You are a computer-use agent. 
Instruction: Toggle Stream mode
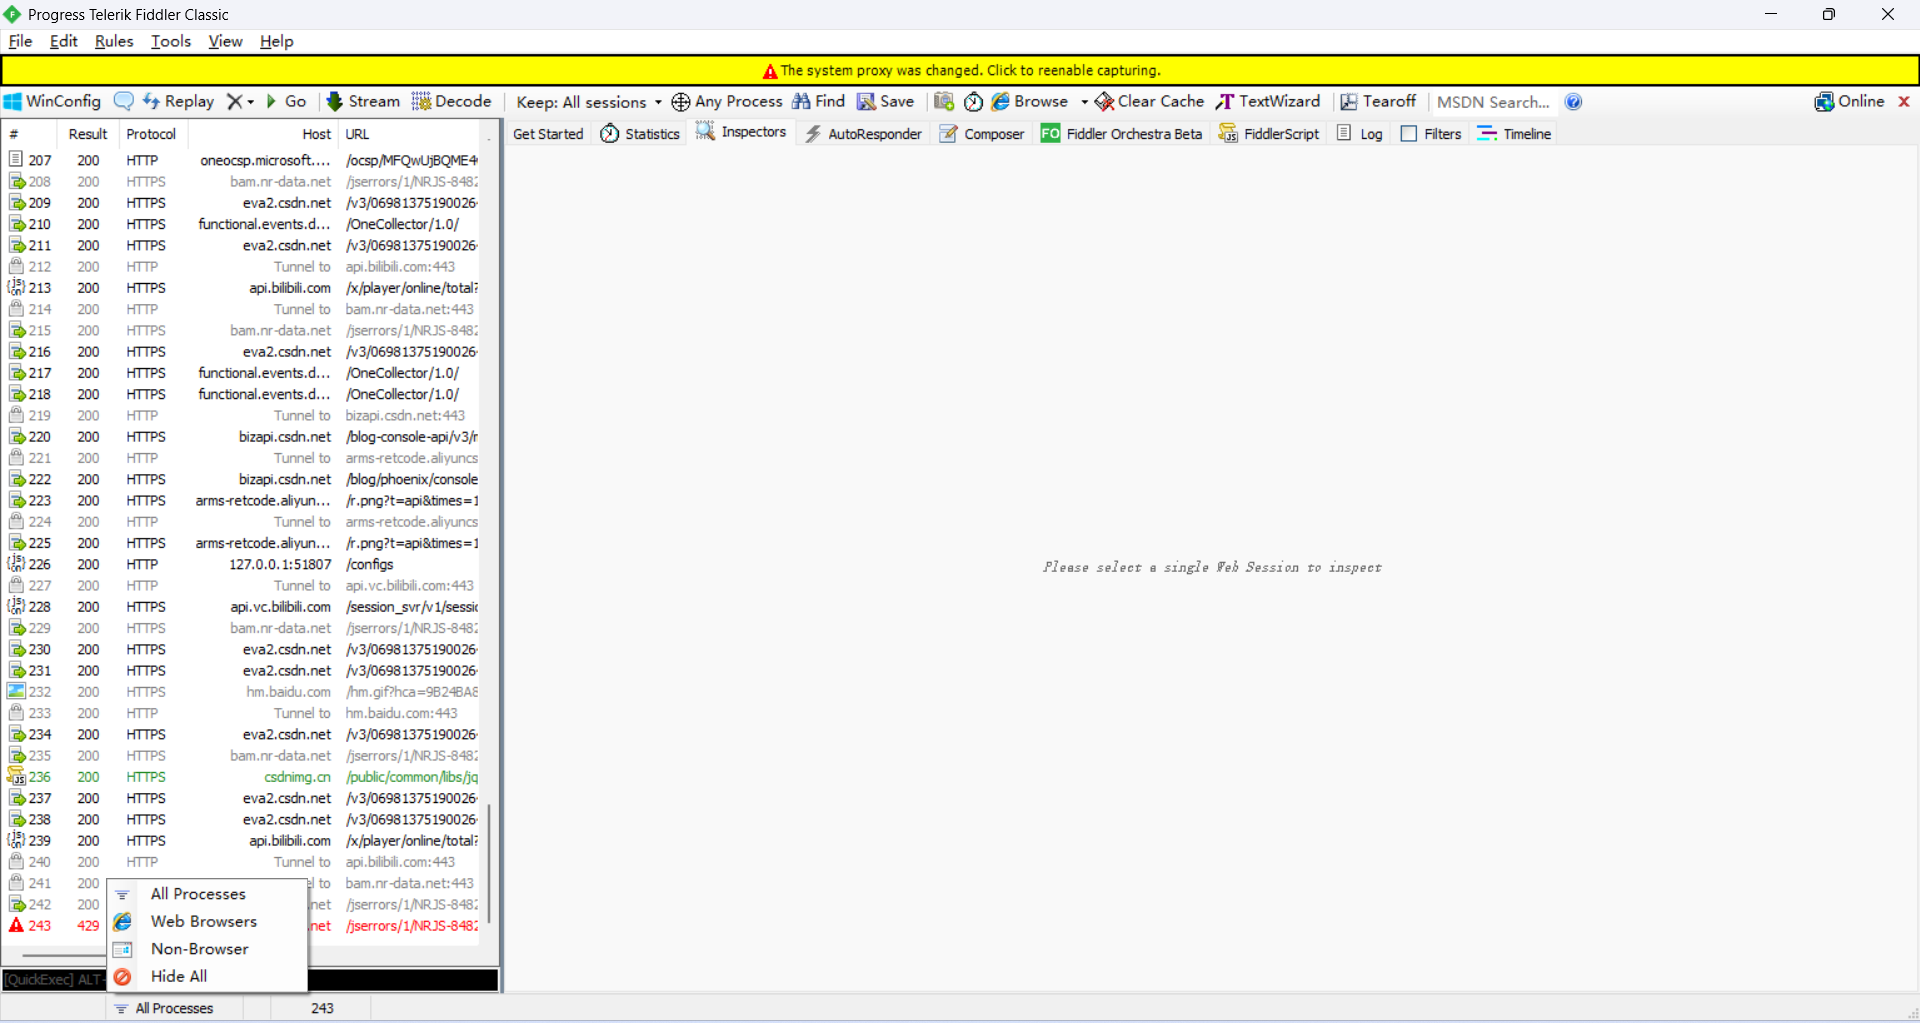pos(363,102)
